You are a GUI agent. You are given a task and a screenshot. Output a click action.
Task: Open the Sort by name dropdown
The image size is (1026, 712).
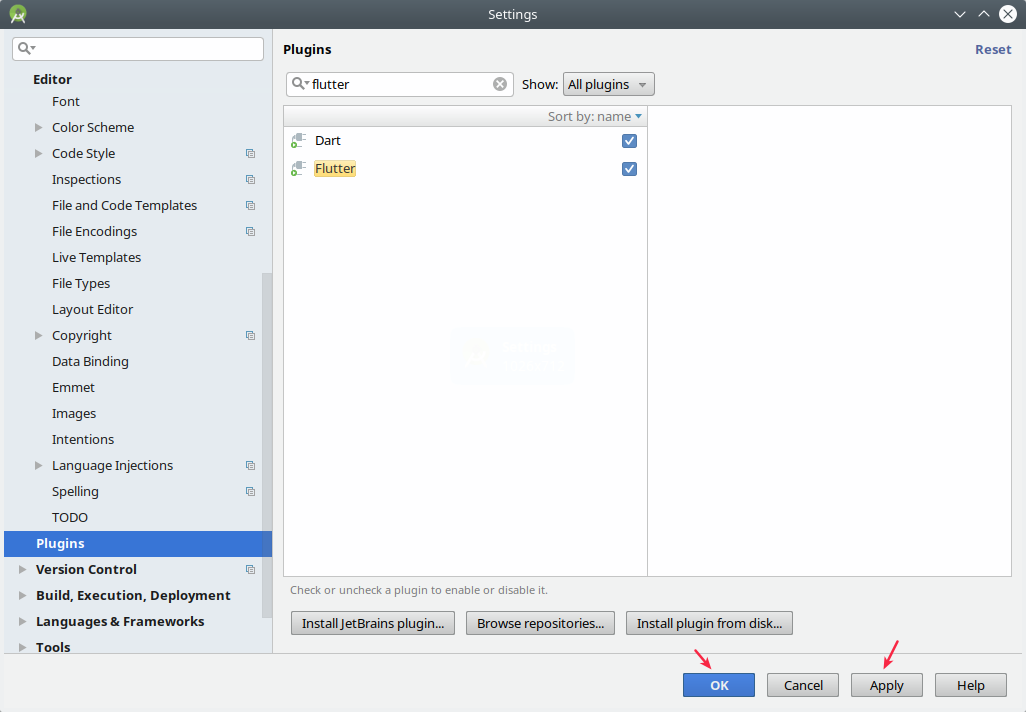click(x=594, y=116)
